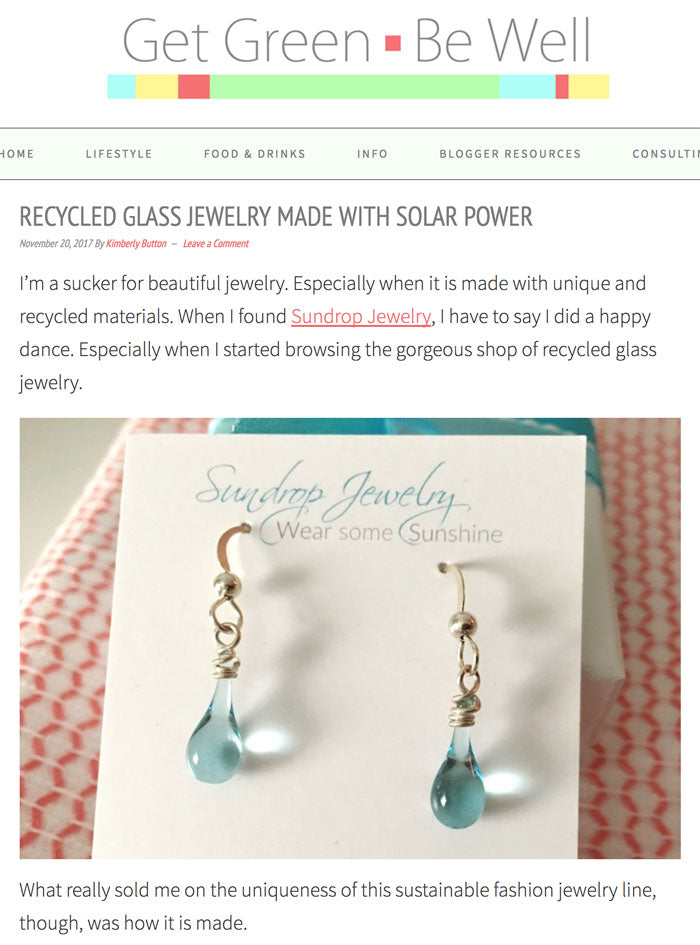Click the Leave a Comment link
700x945 pixels.
[216, 243]
